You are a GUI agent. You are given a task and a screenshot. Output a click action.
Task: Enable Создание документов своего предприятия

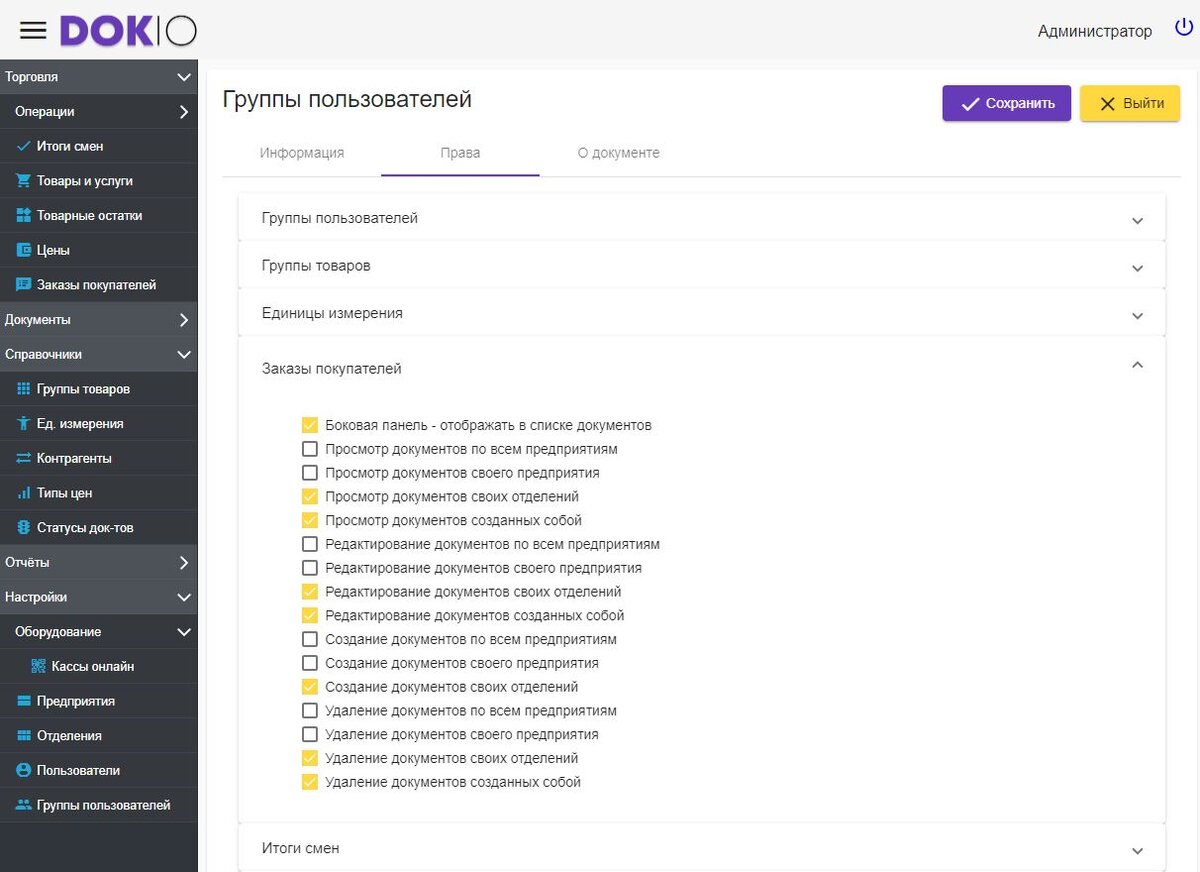click(x=310, y=663)
